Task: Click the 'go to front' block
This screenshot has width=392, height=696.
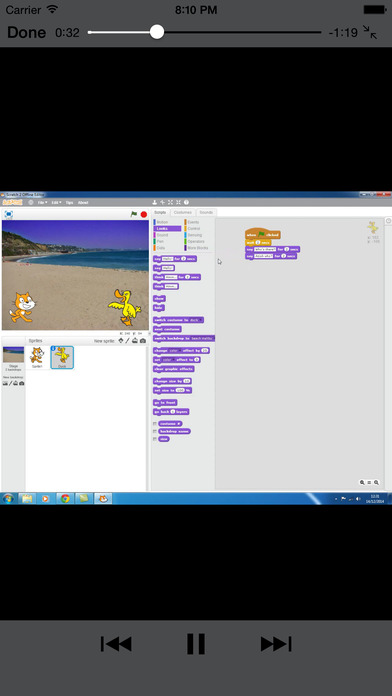Action: 165,403
